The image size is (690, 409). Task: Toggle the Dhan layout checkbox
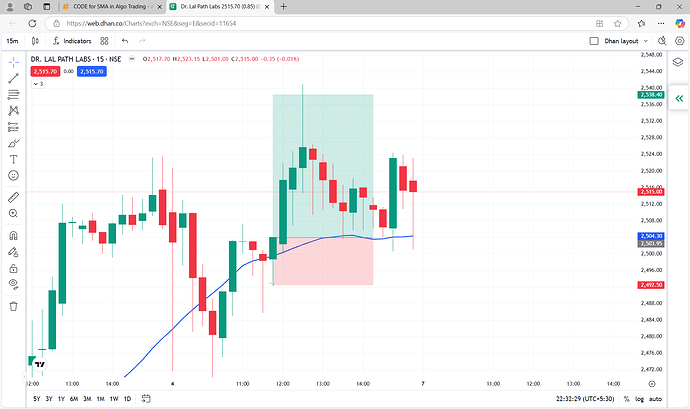coord(594,41)
